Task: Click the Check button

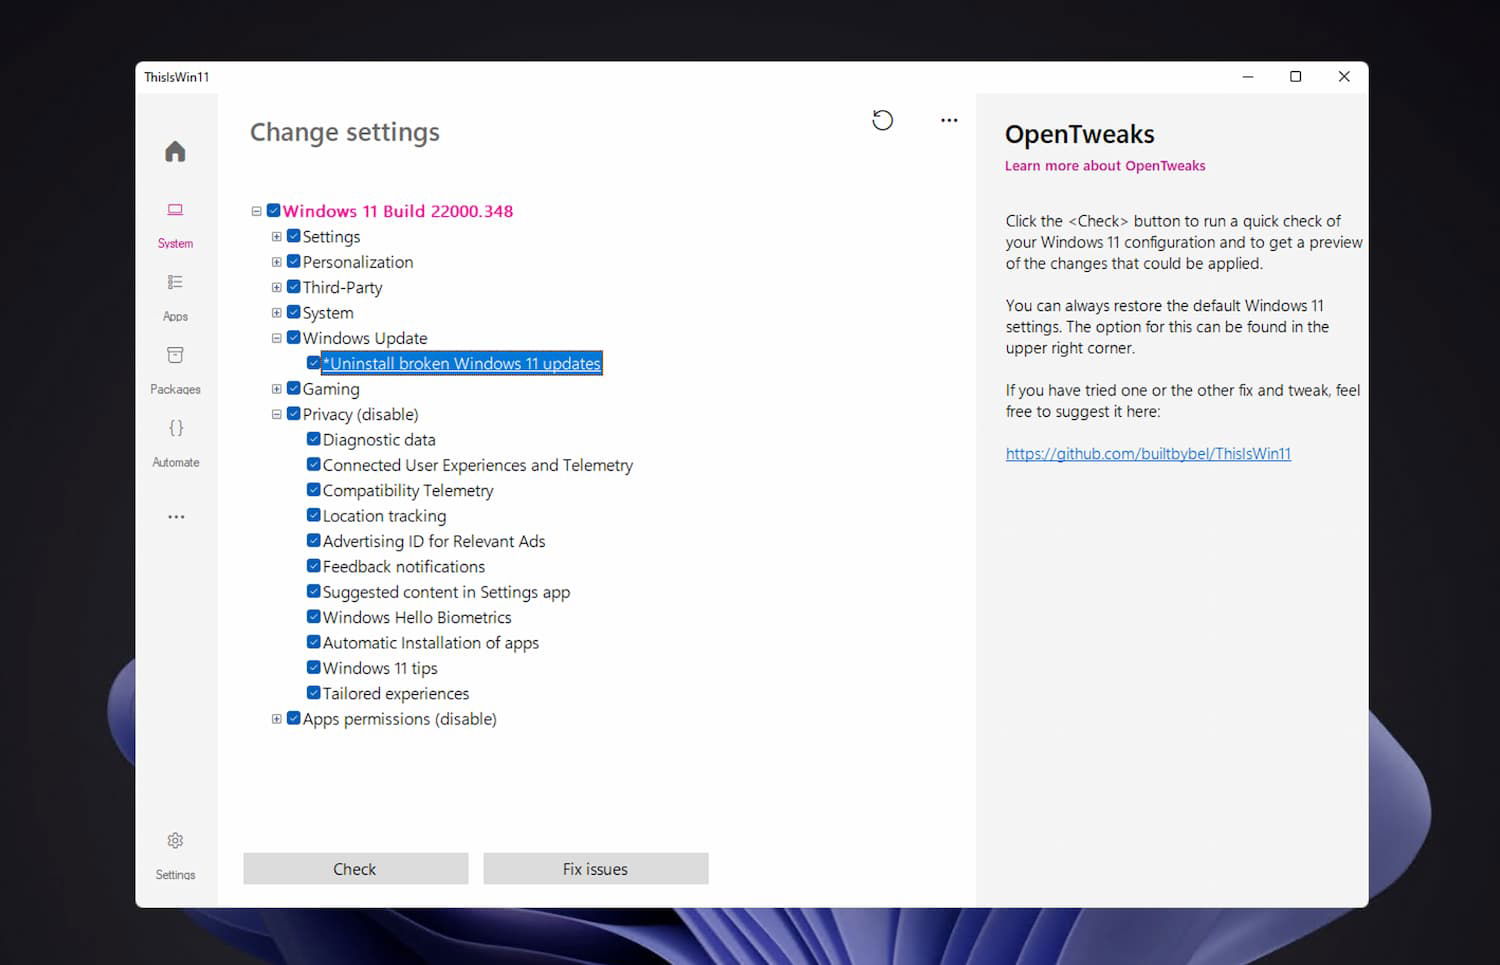Action: (x=355, y=869)
